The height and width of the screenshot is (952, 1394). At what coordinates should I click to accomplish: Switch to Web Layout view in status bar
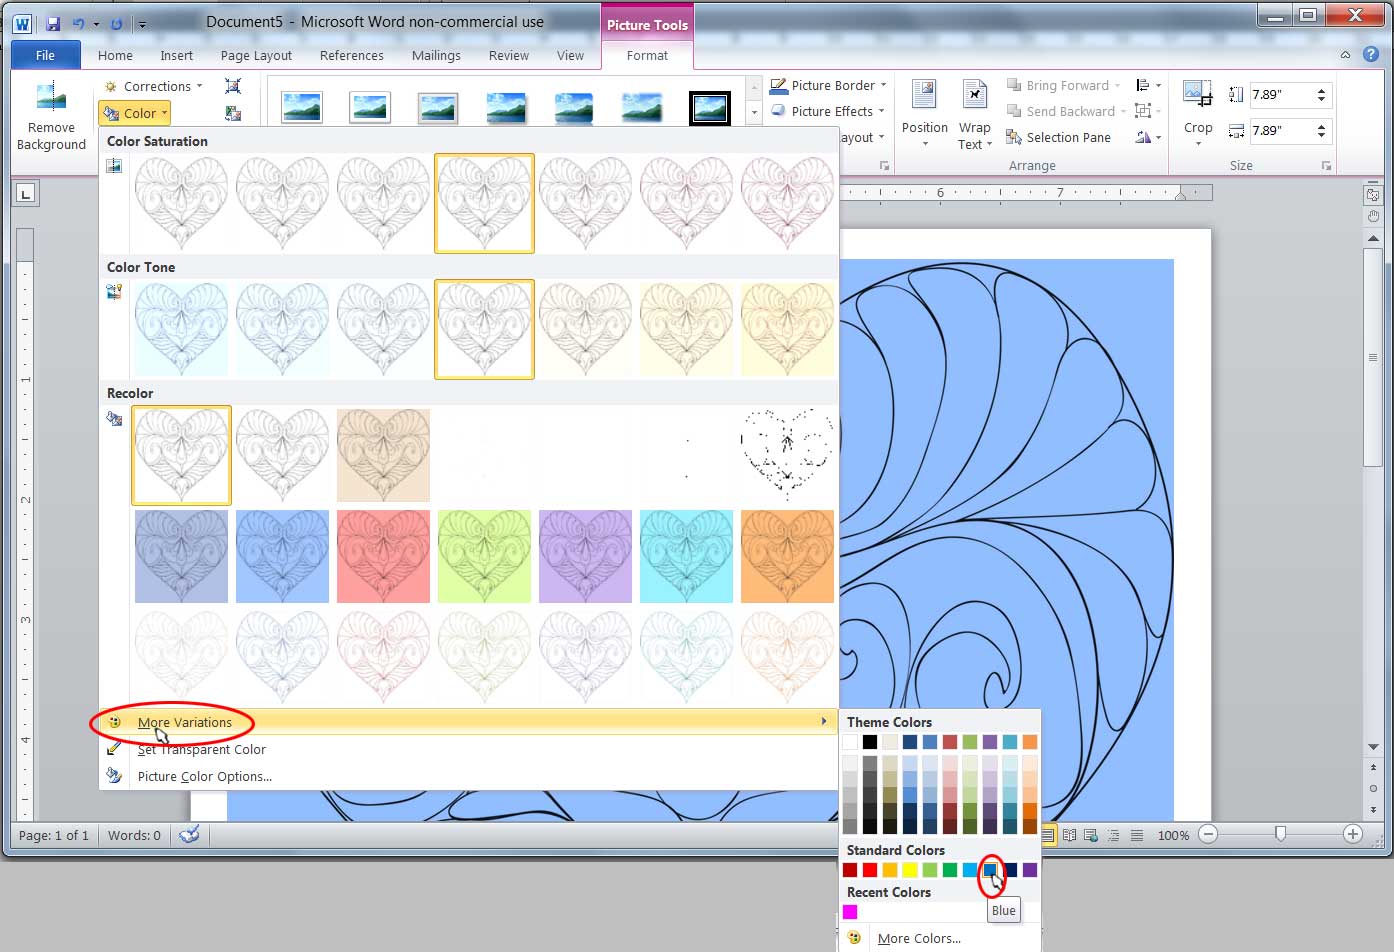1090,835
